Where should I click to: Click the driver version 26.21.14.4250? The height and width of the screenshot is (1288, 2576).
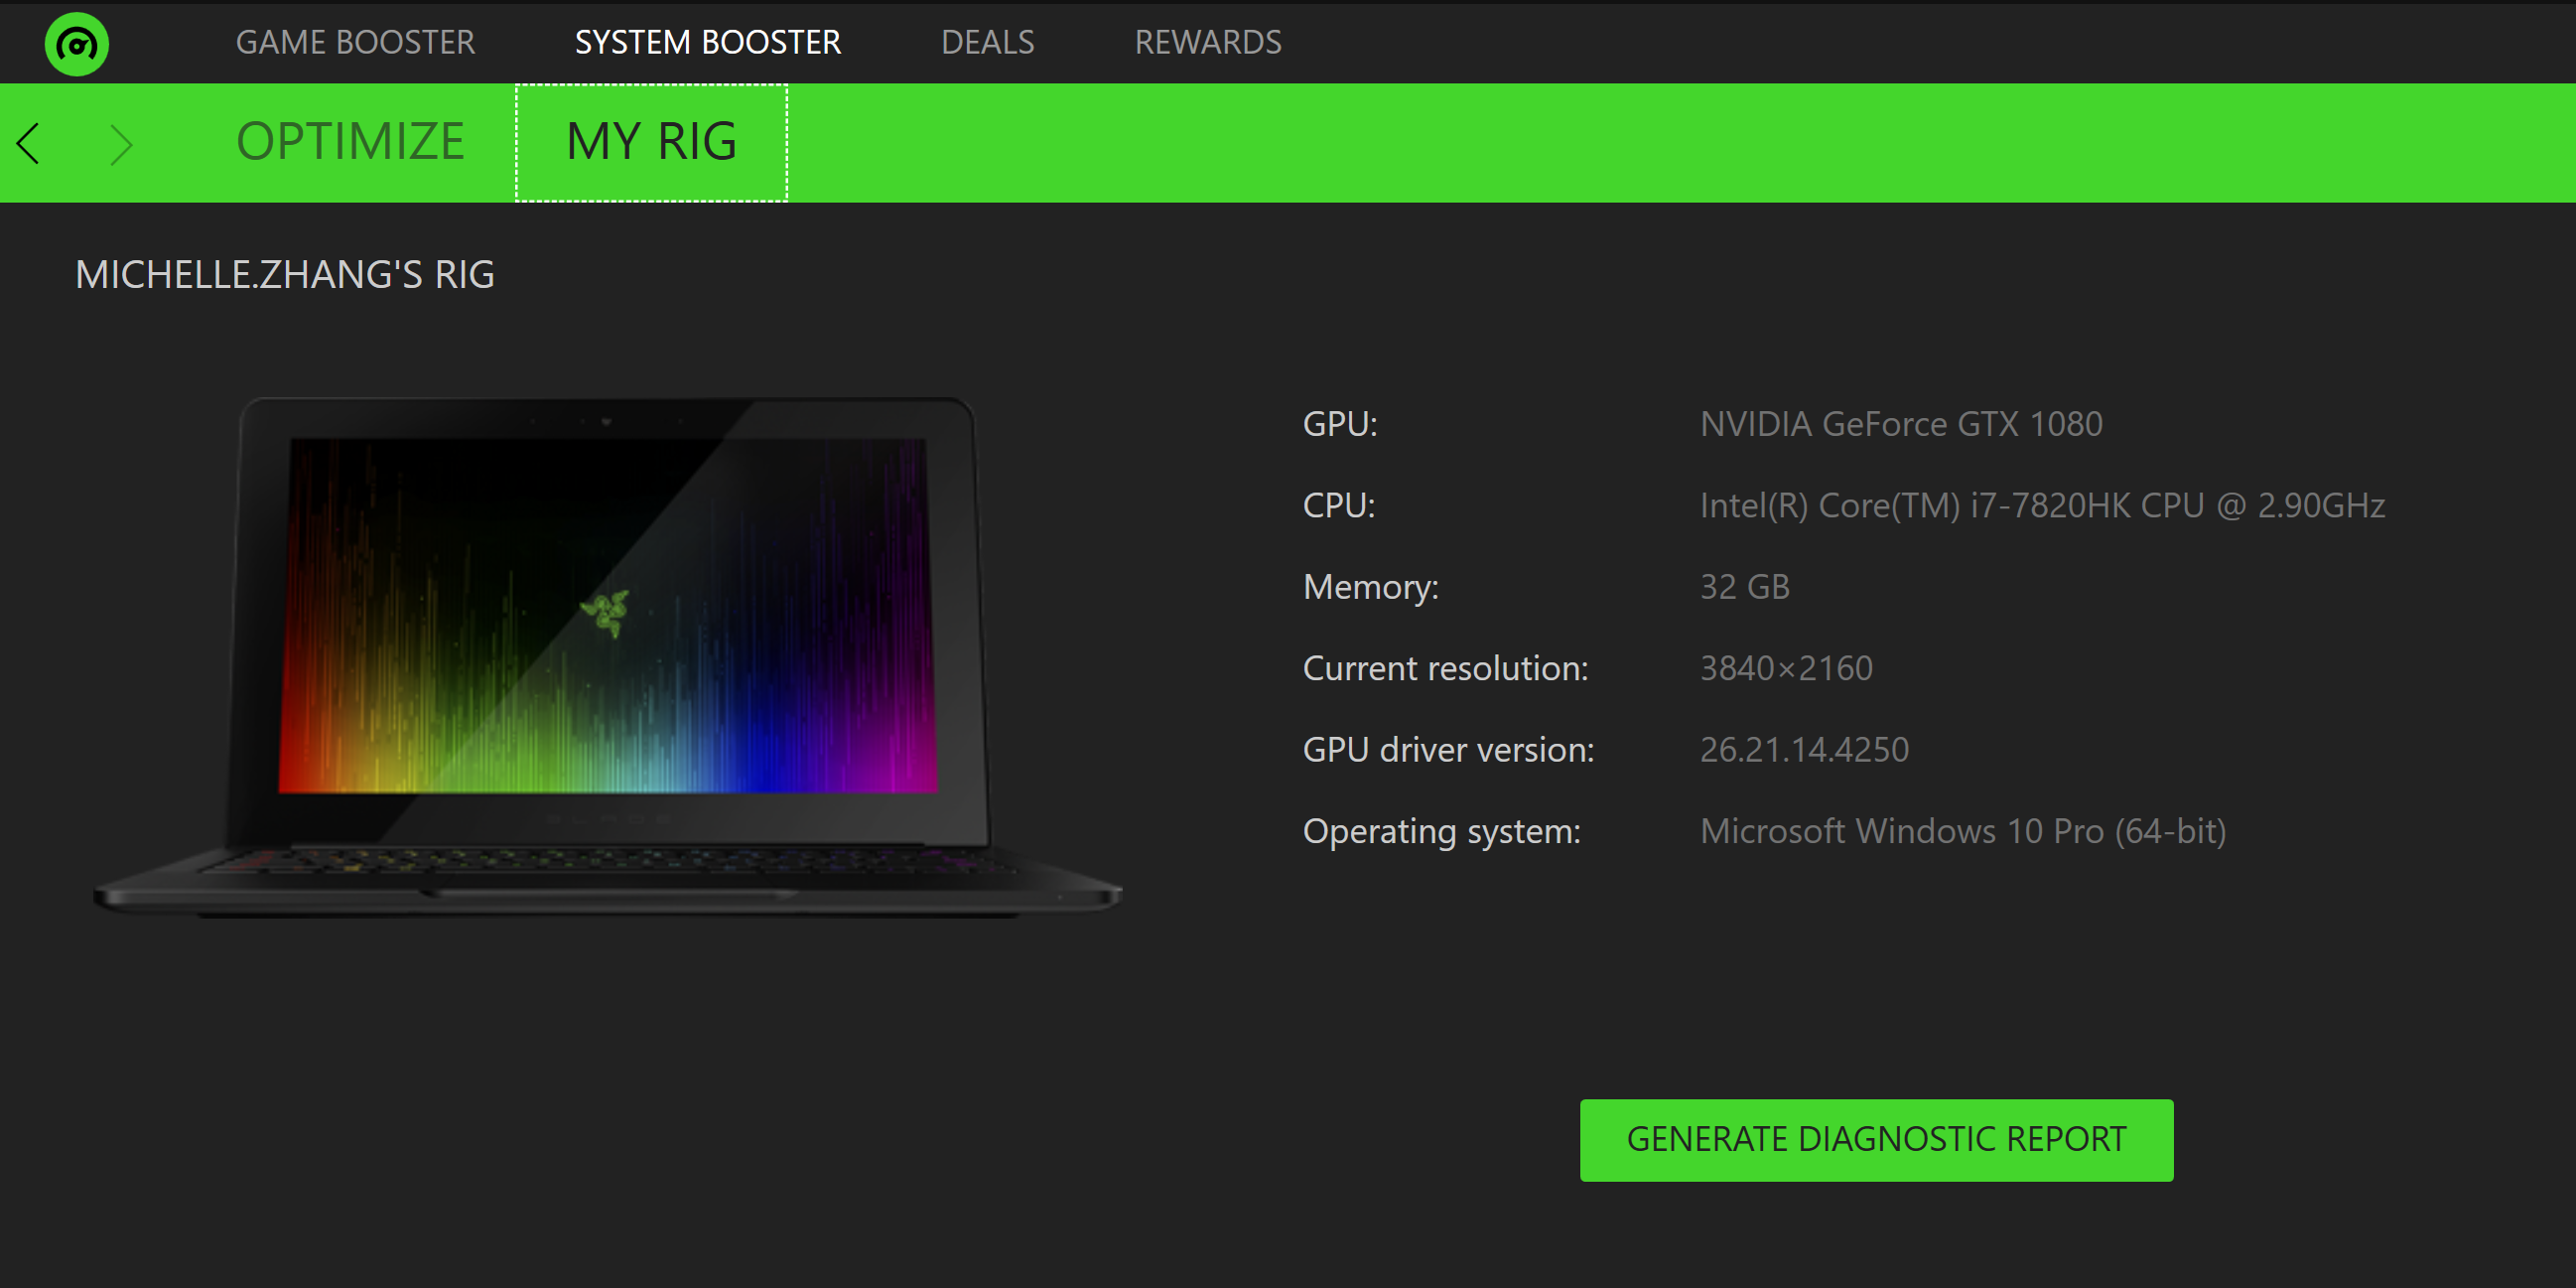click(1804, 750)
